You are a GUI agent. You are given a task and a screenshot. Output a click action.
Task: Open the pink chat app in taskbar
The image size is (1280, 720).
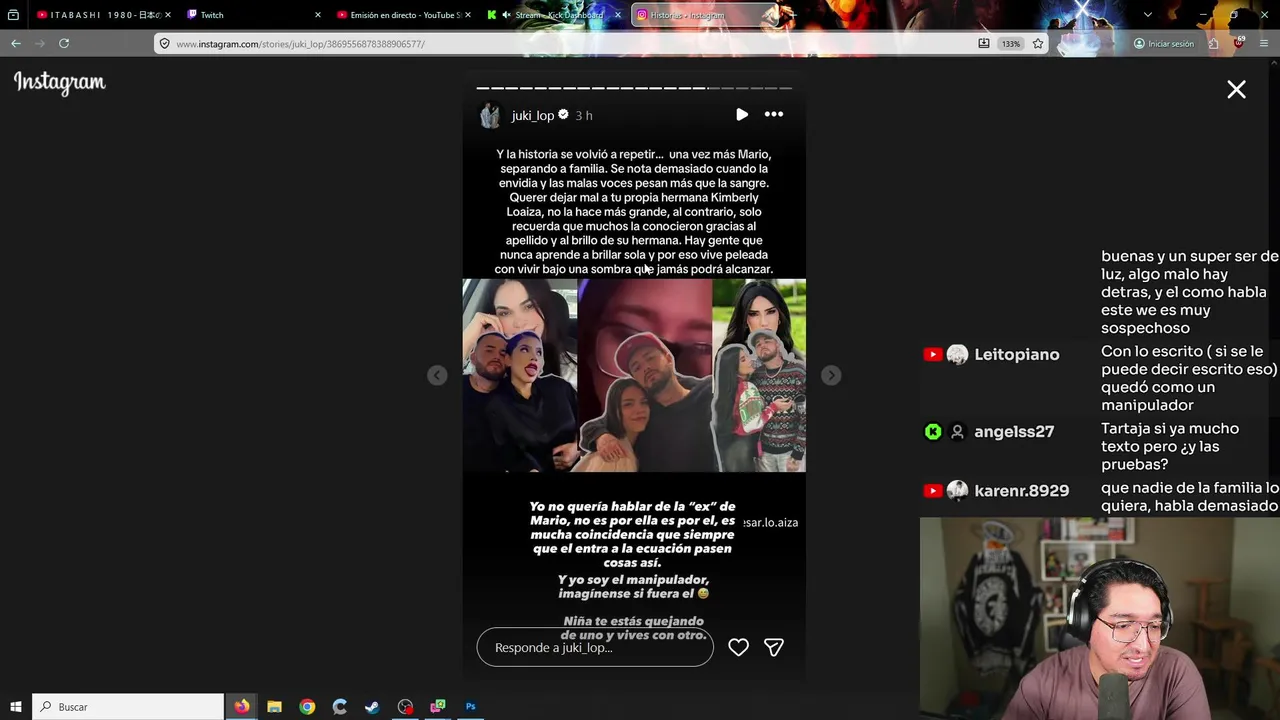click(x=438, y=707)
